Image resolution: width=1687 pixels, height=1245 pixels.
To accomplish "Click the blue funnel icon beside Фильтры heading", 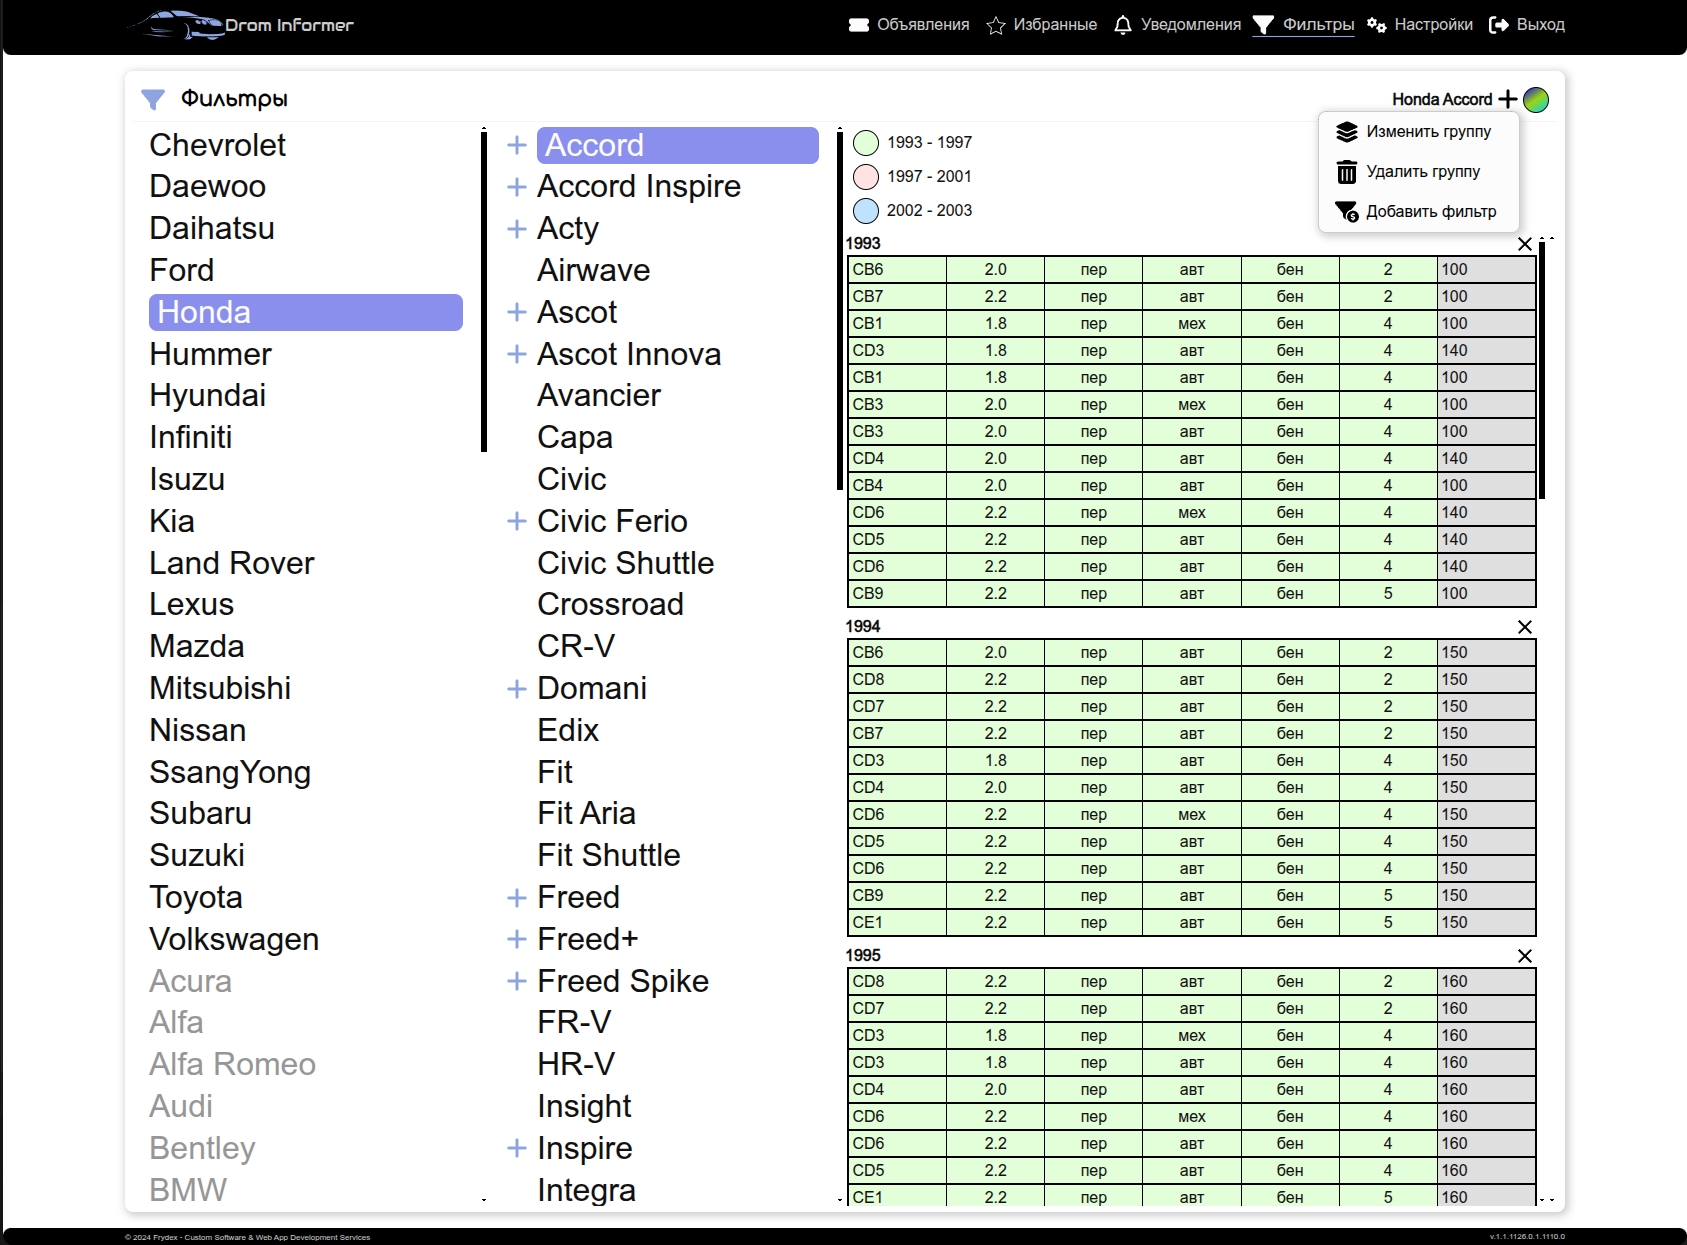I will coord(153,99).
